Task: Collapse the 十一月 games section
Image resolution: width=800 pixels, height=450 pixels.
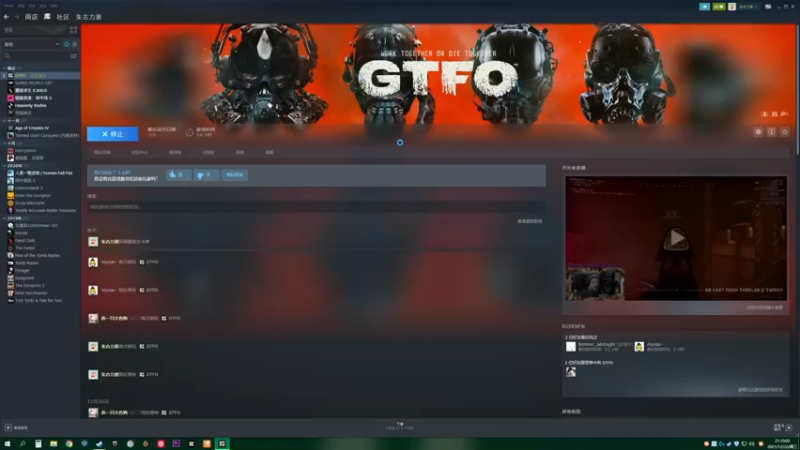Action: [x=4, y=121]
